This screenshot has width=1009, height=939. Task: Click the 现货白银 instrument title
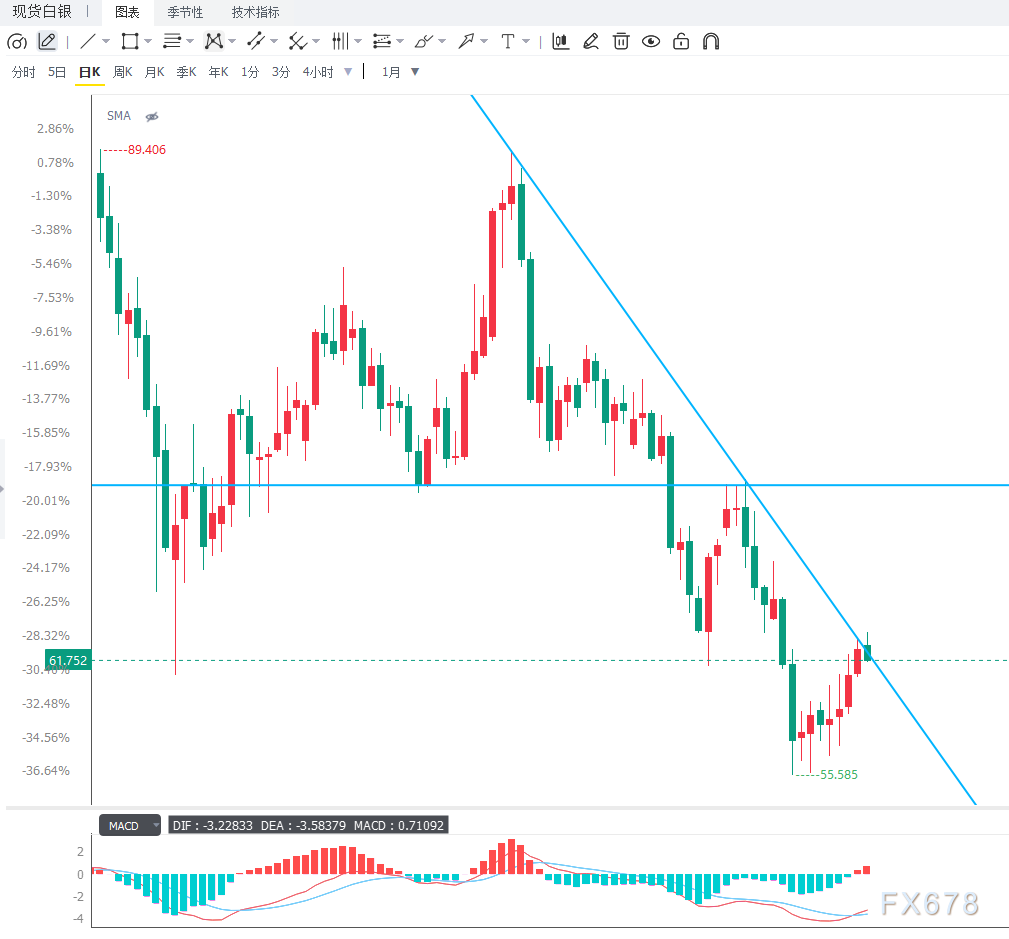click(x=42, y=12)
